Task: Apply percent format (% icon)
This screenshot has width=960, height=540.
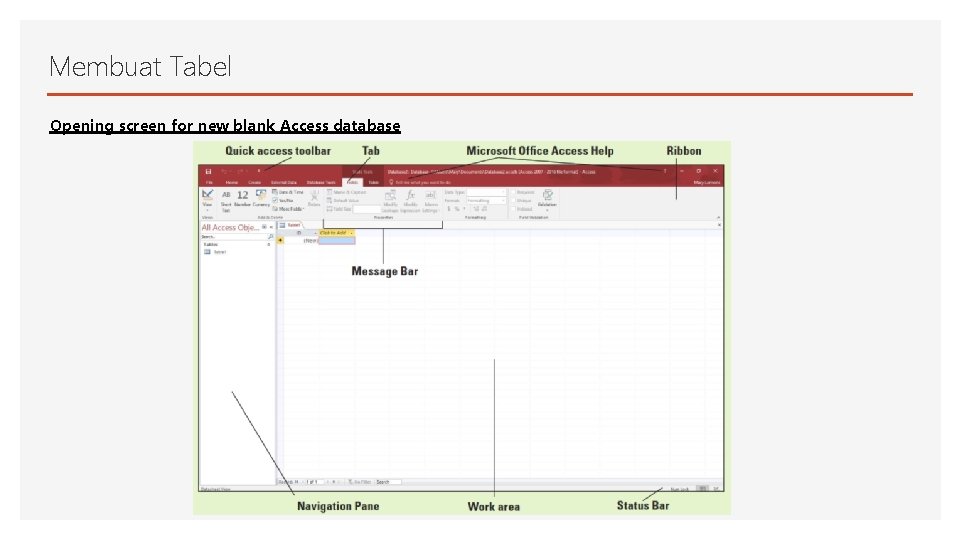Action: click(x=457, y=209)
